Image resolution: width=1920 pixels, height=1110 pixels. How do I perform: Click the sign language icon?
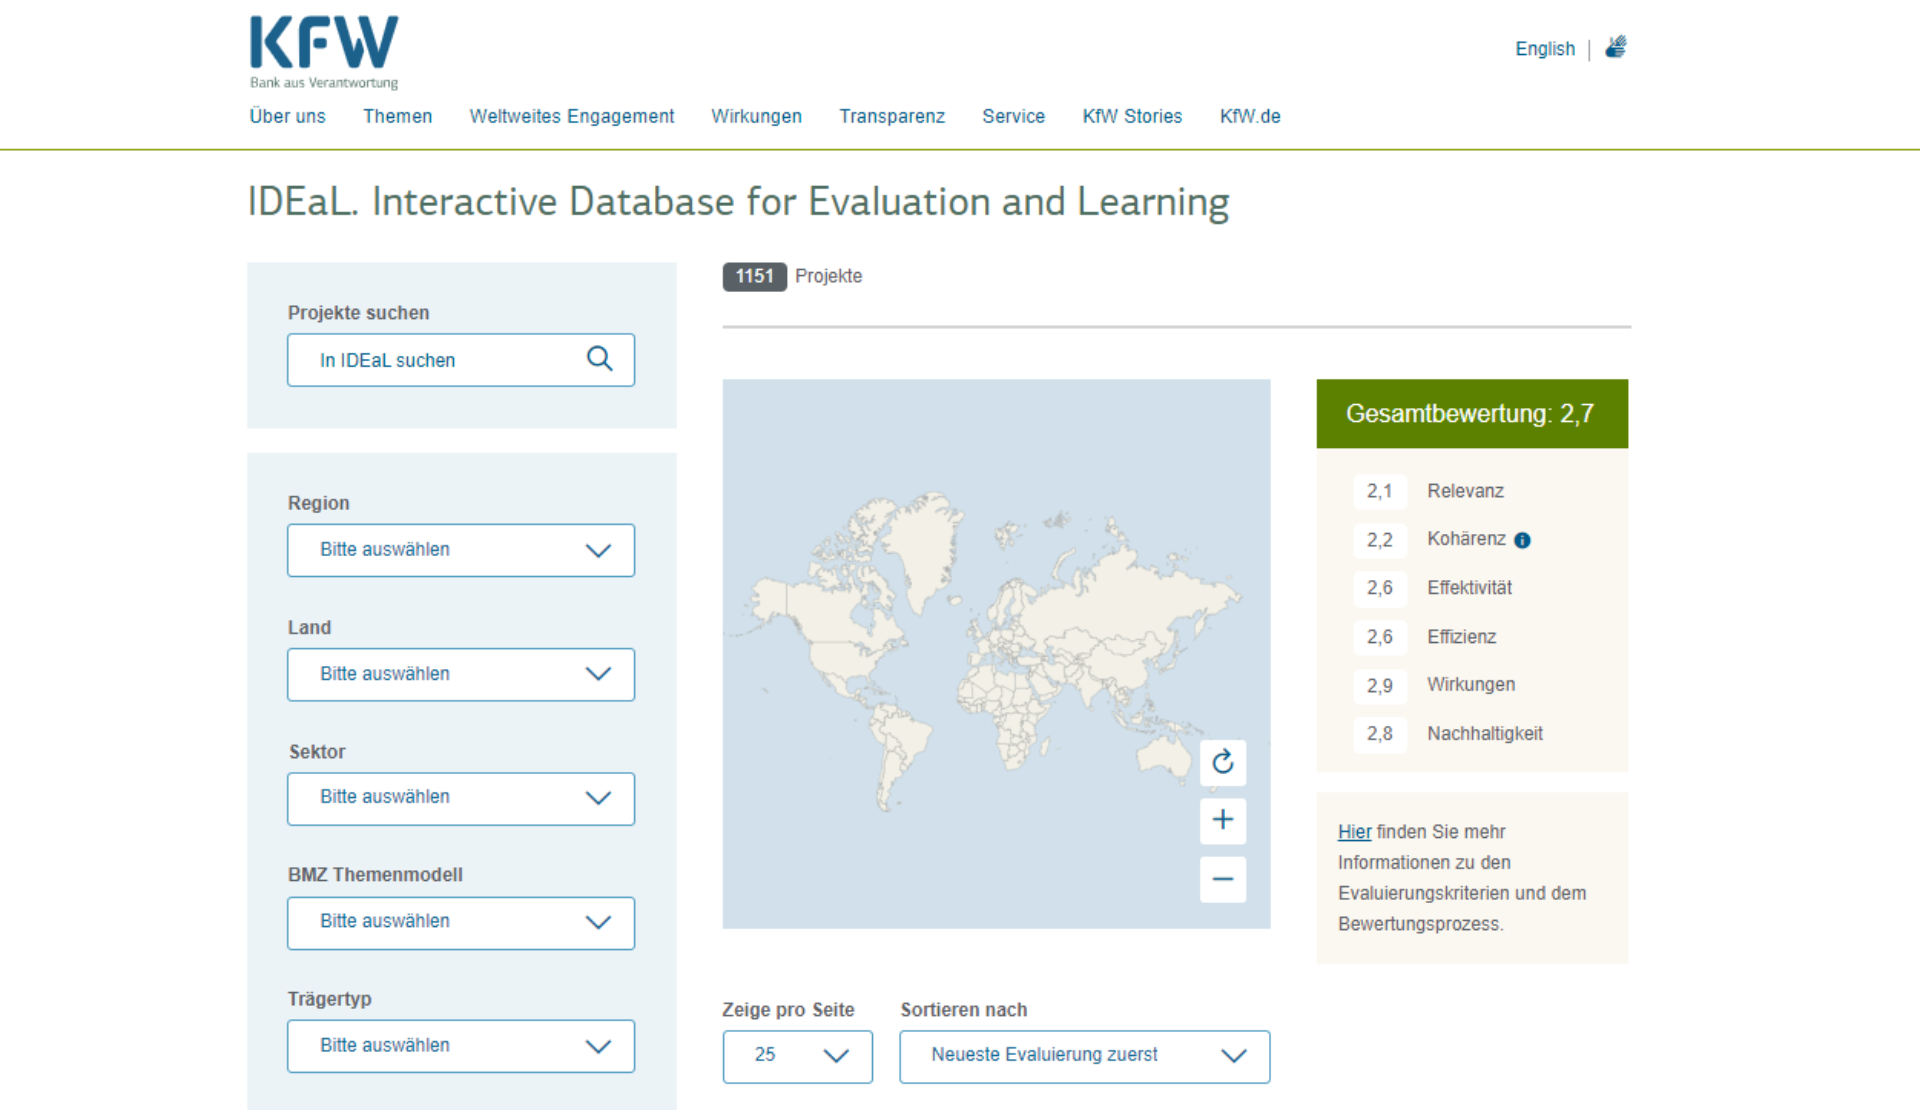pyautogui.click(x=1616, y=47)
